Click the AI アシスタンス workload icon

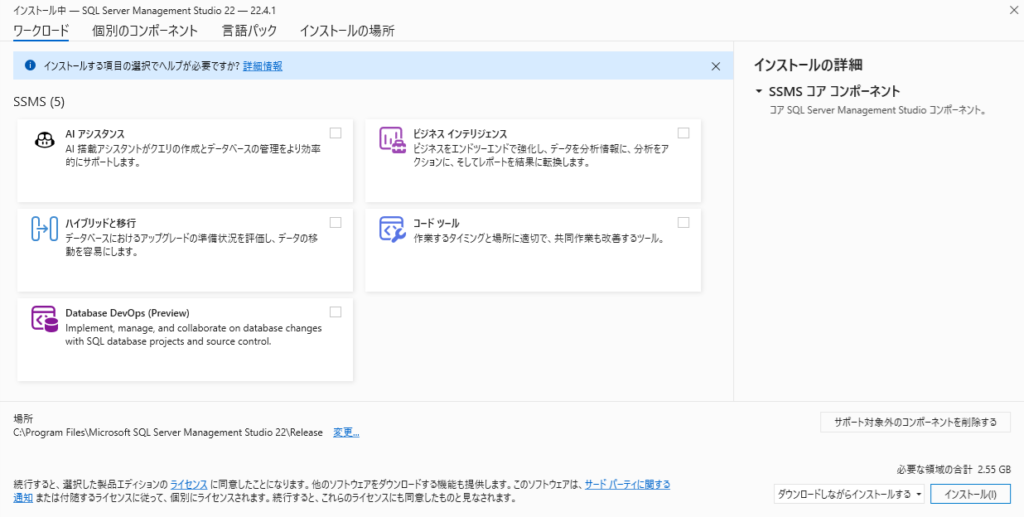44,140
